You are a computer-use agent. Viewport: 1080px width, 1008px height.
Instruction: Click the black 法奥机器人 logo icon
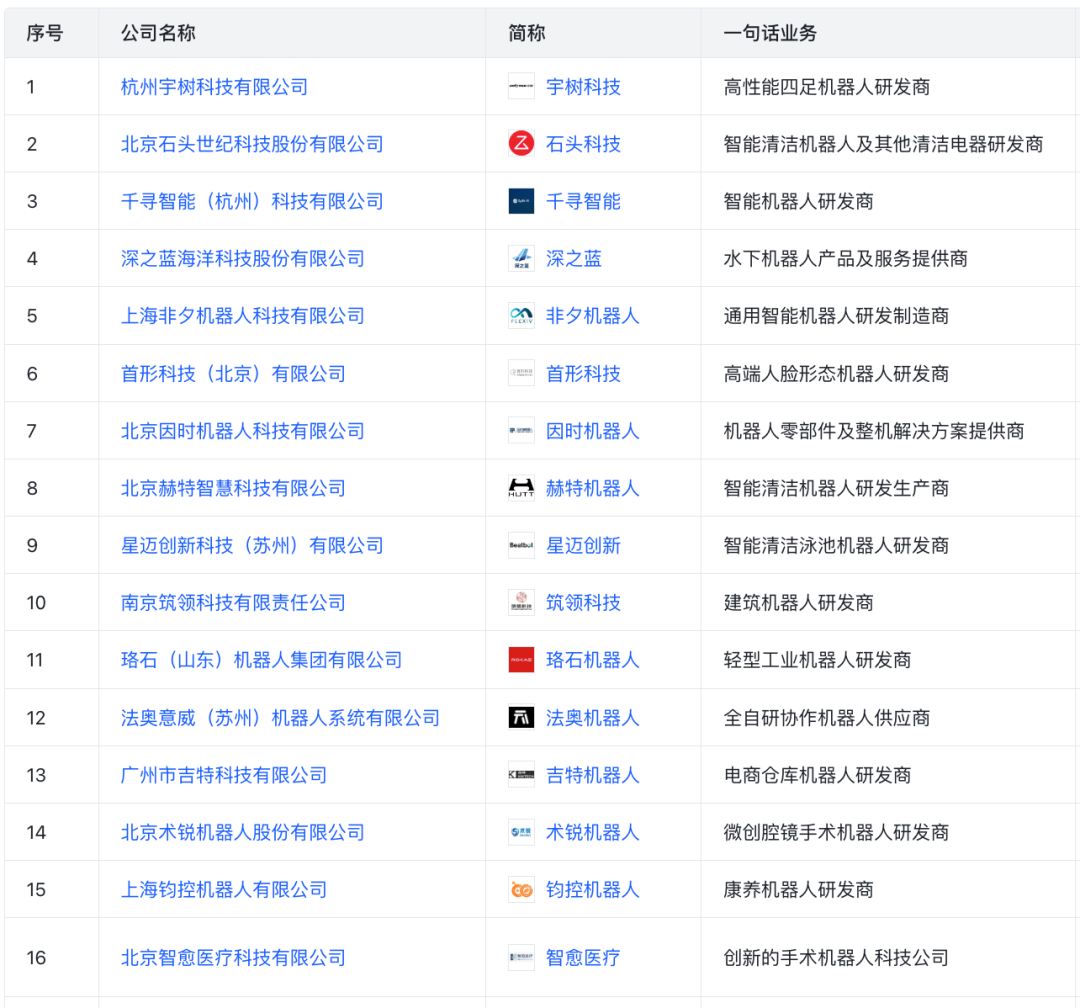pyautogui.click(x=521, y=717)
